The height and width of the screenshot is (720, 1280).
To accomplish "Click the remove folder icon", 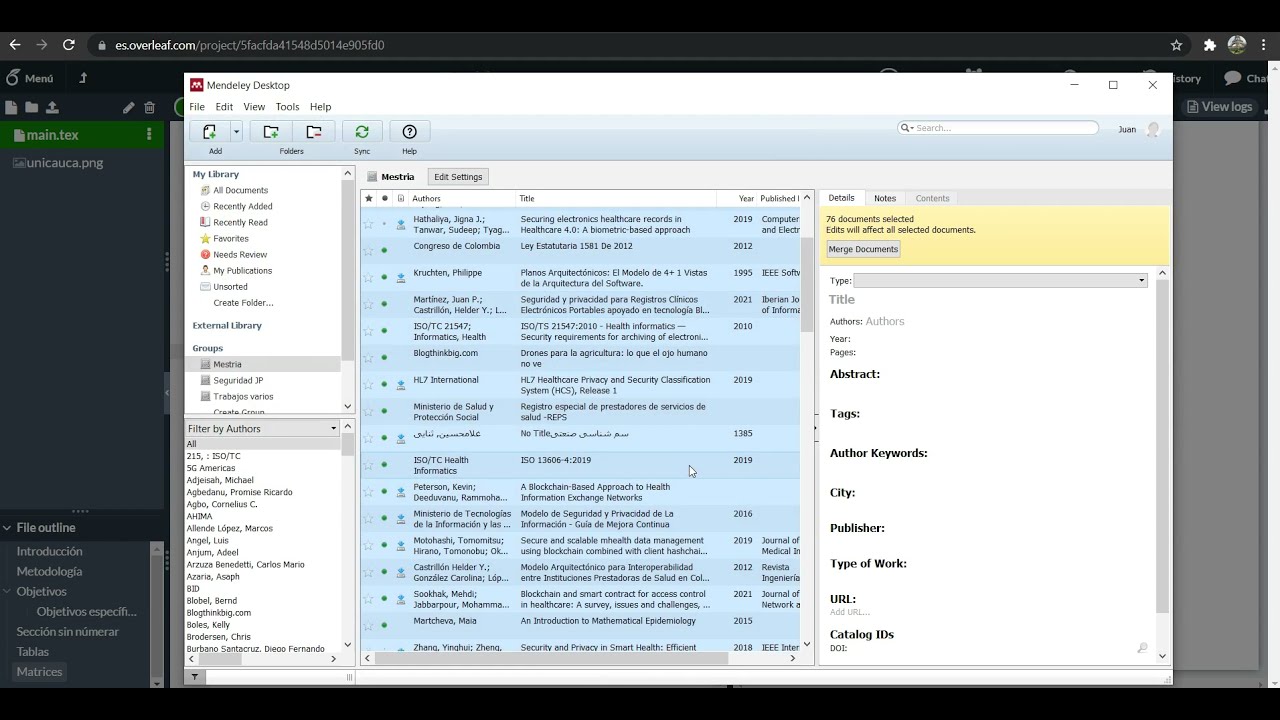I will [314, 132].
